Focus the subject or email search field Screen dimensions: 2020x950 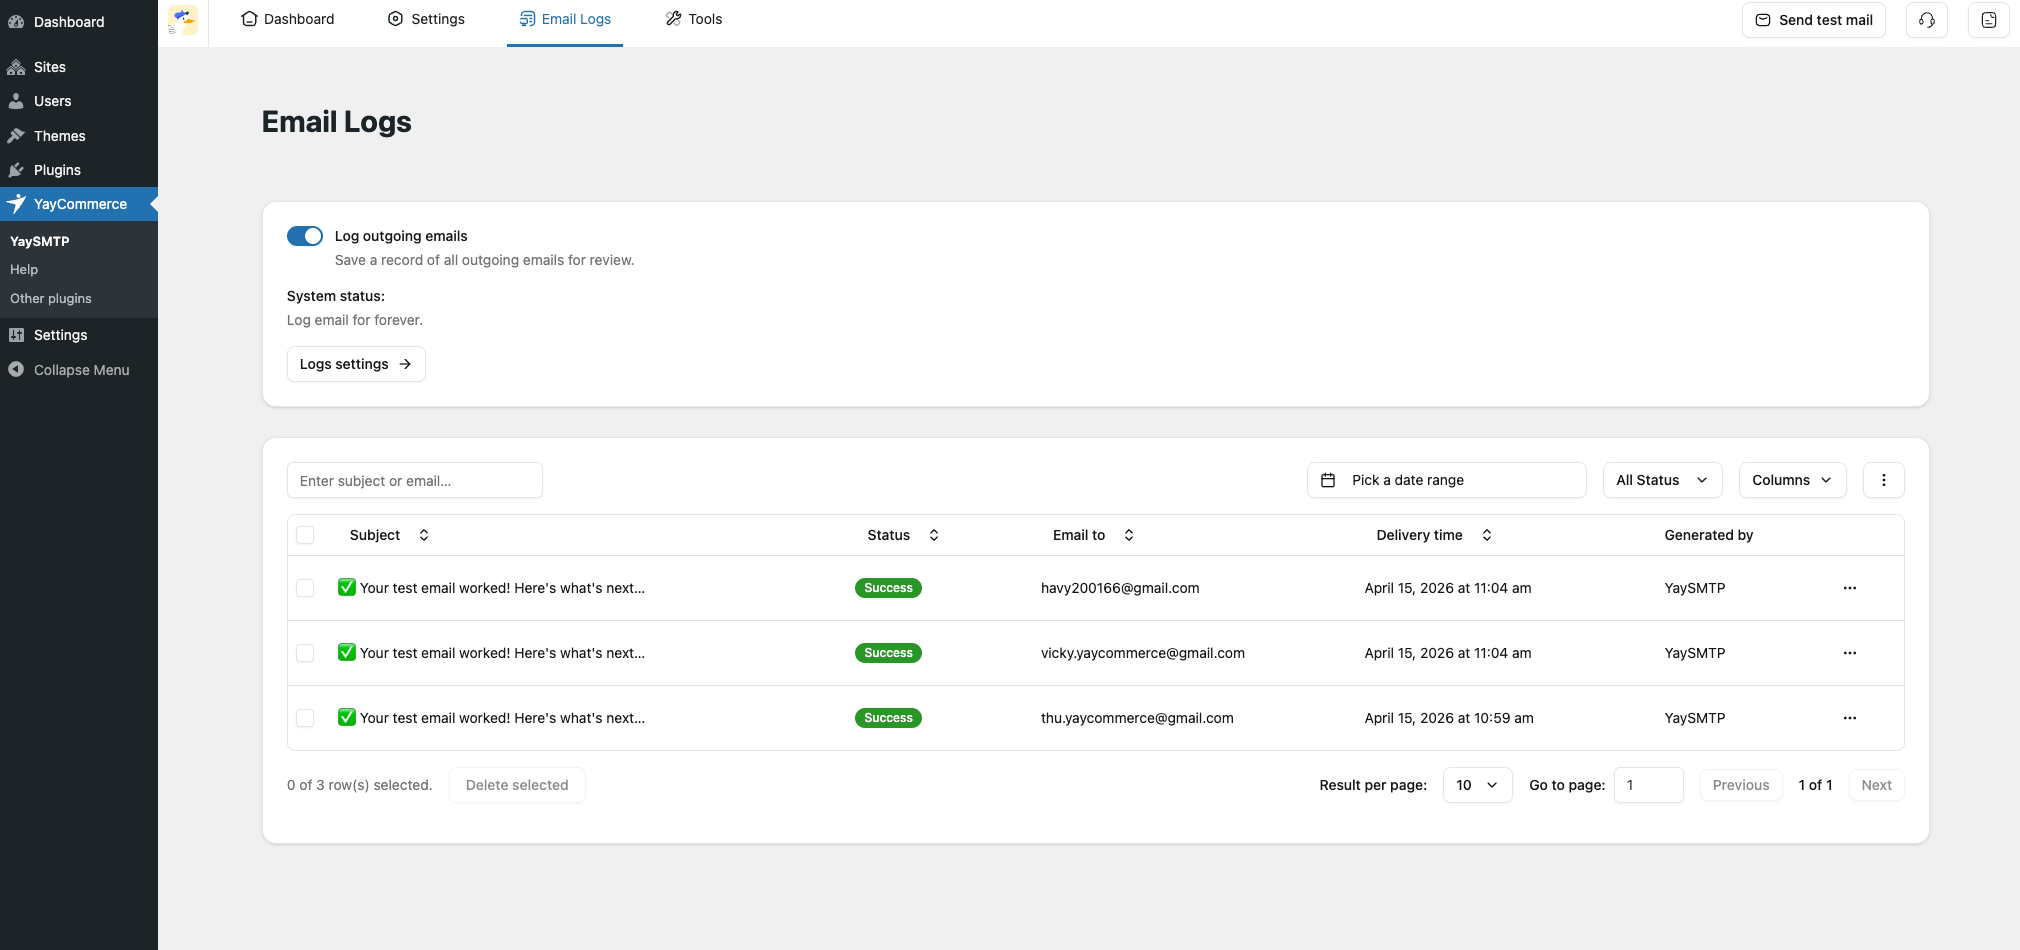pyautogui.click(x=414, y=481)
